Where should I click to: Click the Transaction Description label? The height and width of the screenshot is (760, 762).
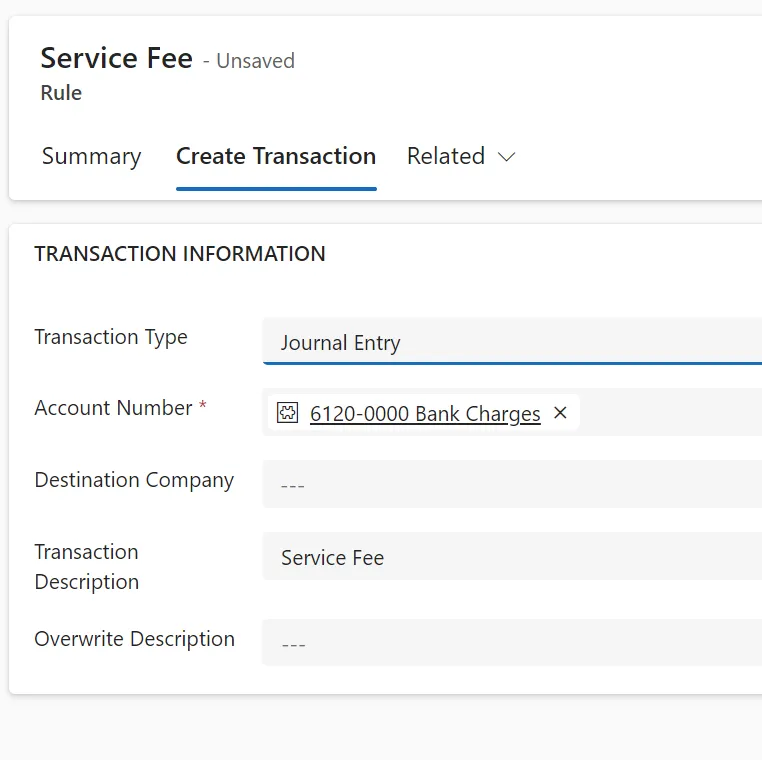point(87,567)
